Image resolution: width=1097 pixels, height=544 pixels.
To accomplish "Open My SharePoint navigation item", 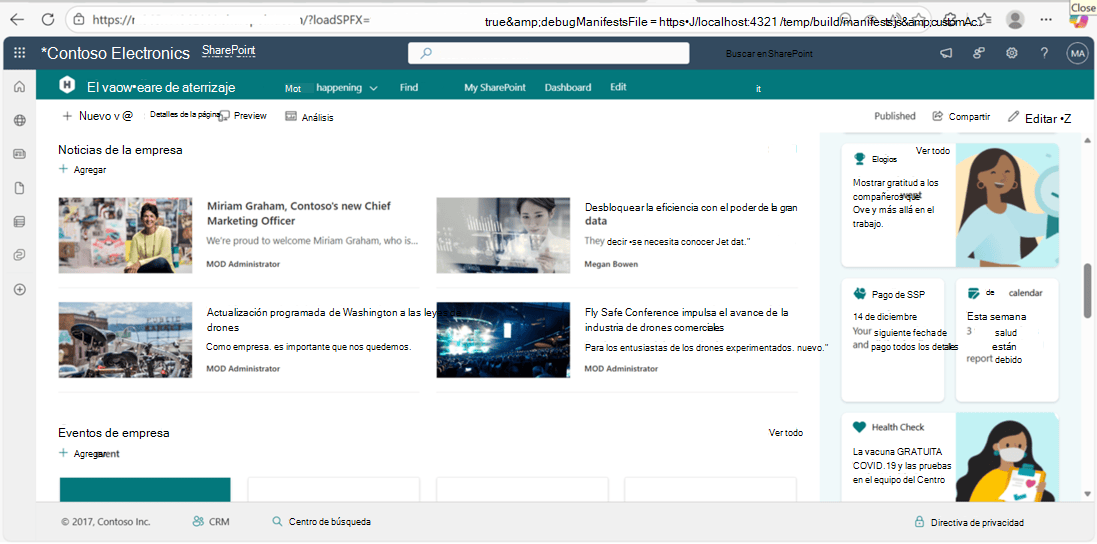I will tap(495, 87).
